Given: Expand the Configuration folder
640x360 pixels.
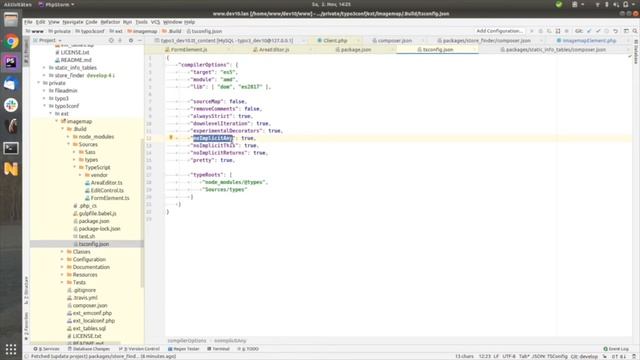Looking at the screenshot, I should click(62, 260).
